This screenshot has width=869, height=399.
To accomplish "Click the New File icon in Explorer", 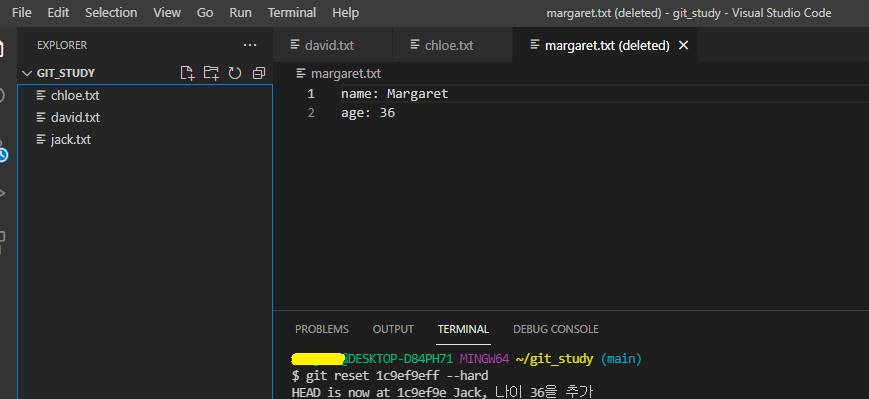I will point(188,73).
